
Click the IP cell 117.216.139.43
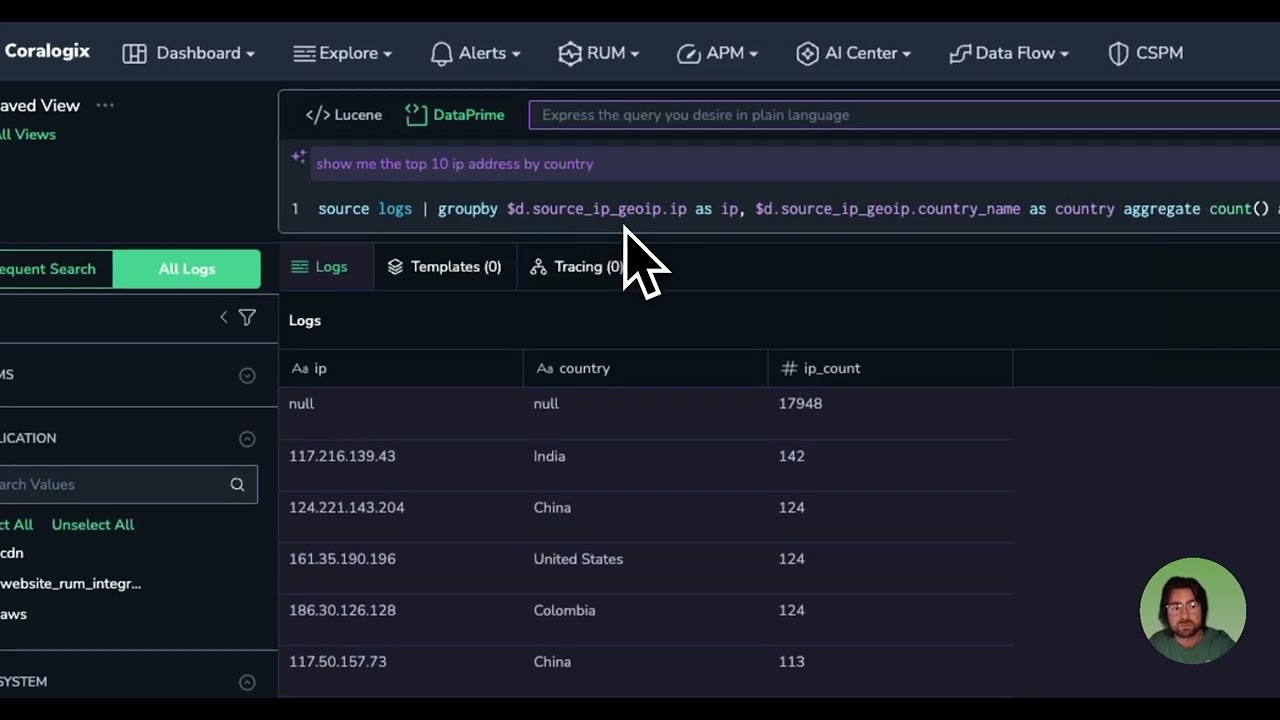point(342,456)
